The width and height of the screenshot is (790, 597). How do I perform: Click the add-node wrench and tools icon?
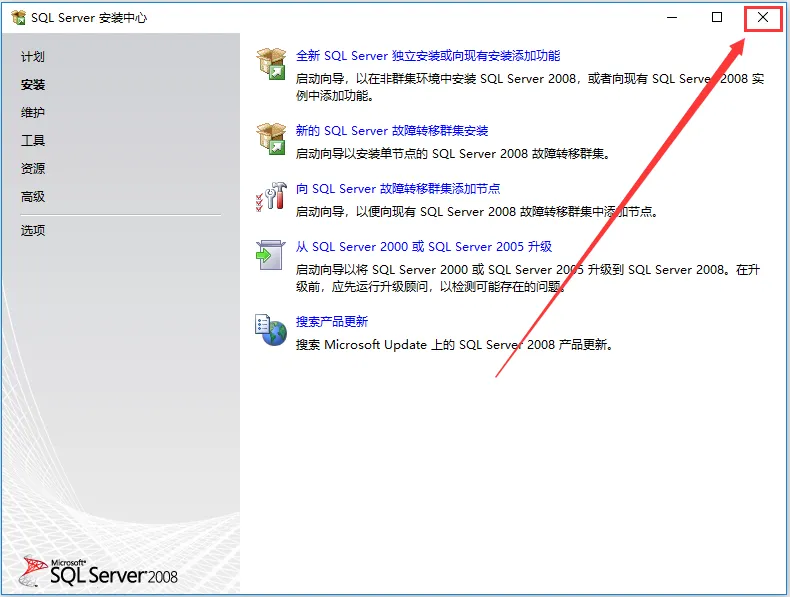pos(271,197)
